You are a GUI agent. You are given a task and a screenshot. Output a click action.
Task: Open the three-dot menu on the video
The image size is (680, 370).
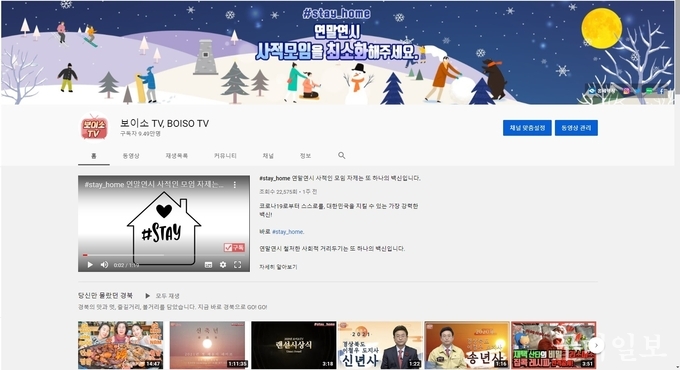[x=235, y=185]
